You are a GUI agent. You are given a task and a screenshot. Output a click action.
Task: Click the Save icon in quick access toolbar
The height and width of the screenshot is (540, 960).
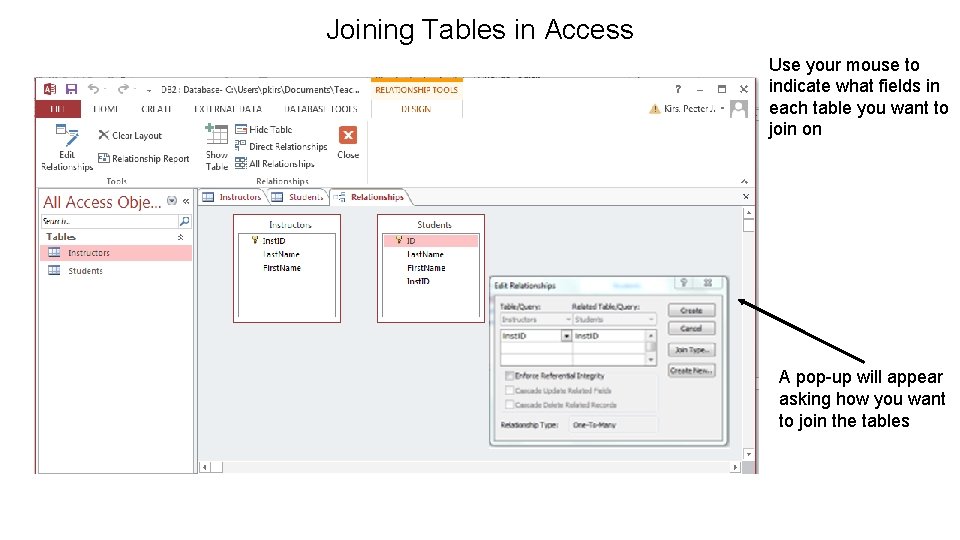click(72, 89)
